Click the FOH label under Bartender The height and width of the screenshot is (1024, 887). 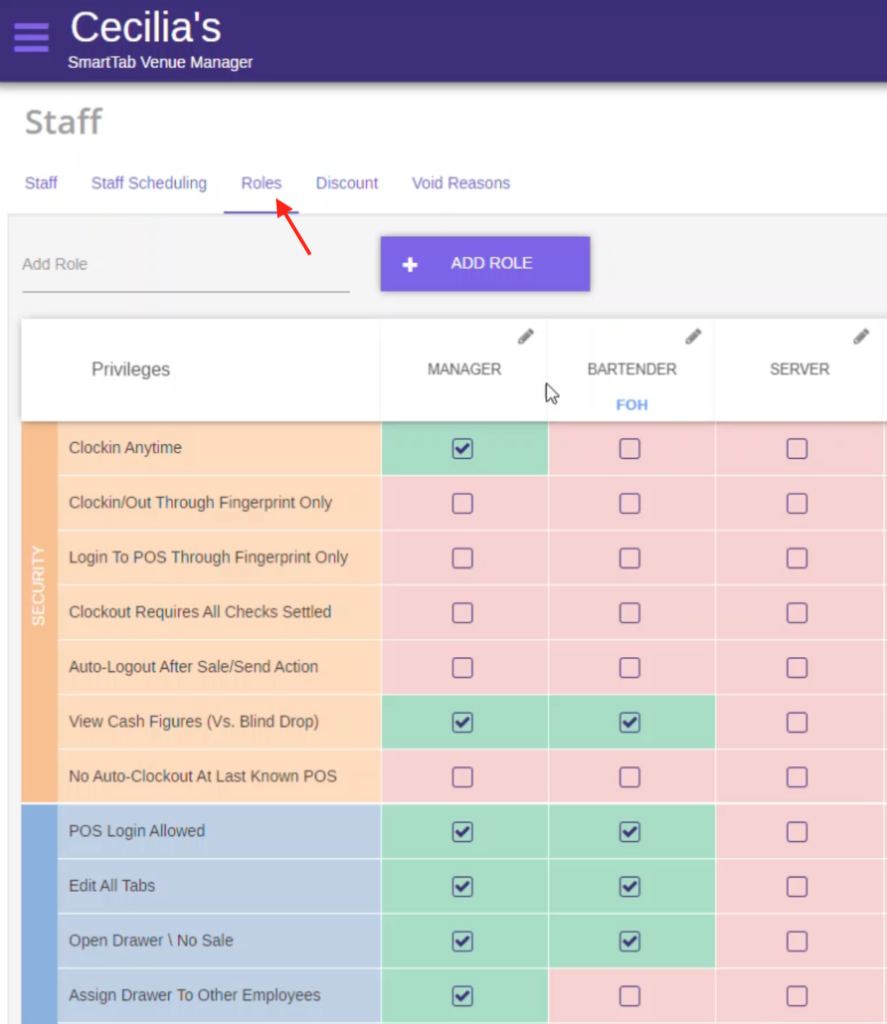[x=632, y=405]
